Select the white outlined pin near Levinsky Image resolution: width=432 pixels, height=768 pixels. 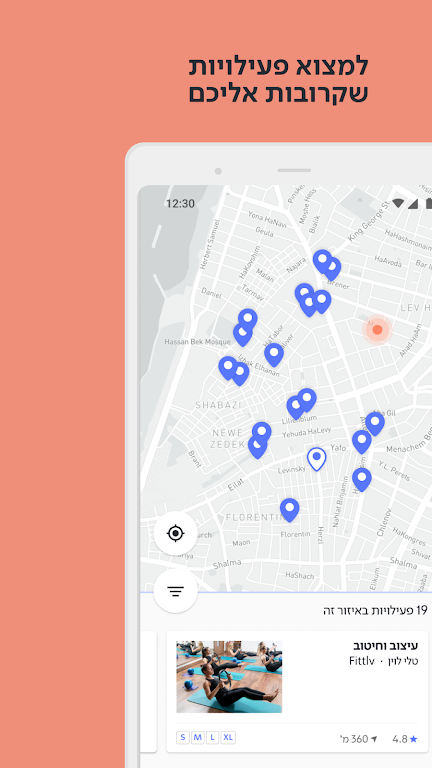(316, 459)
